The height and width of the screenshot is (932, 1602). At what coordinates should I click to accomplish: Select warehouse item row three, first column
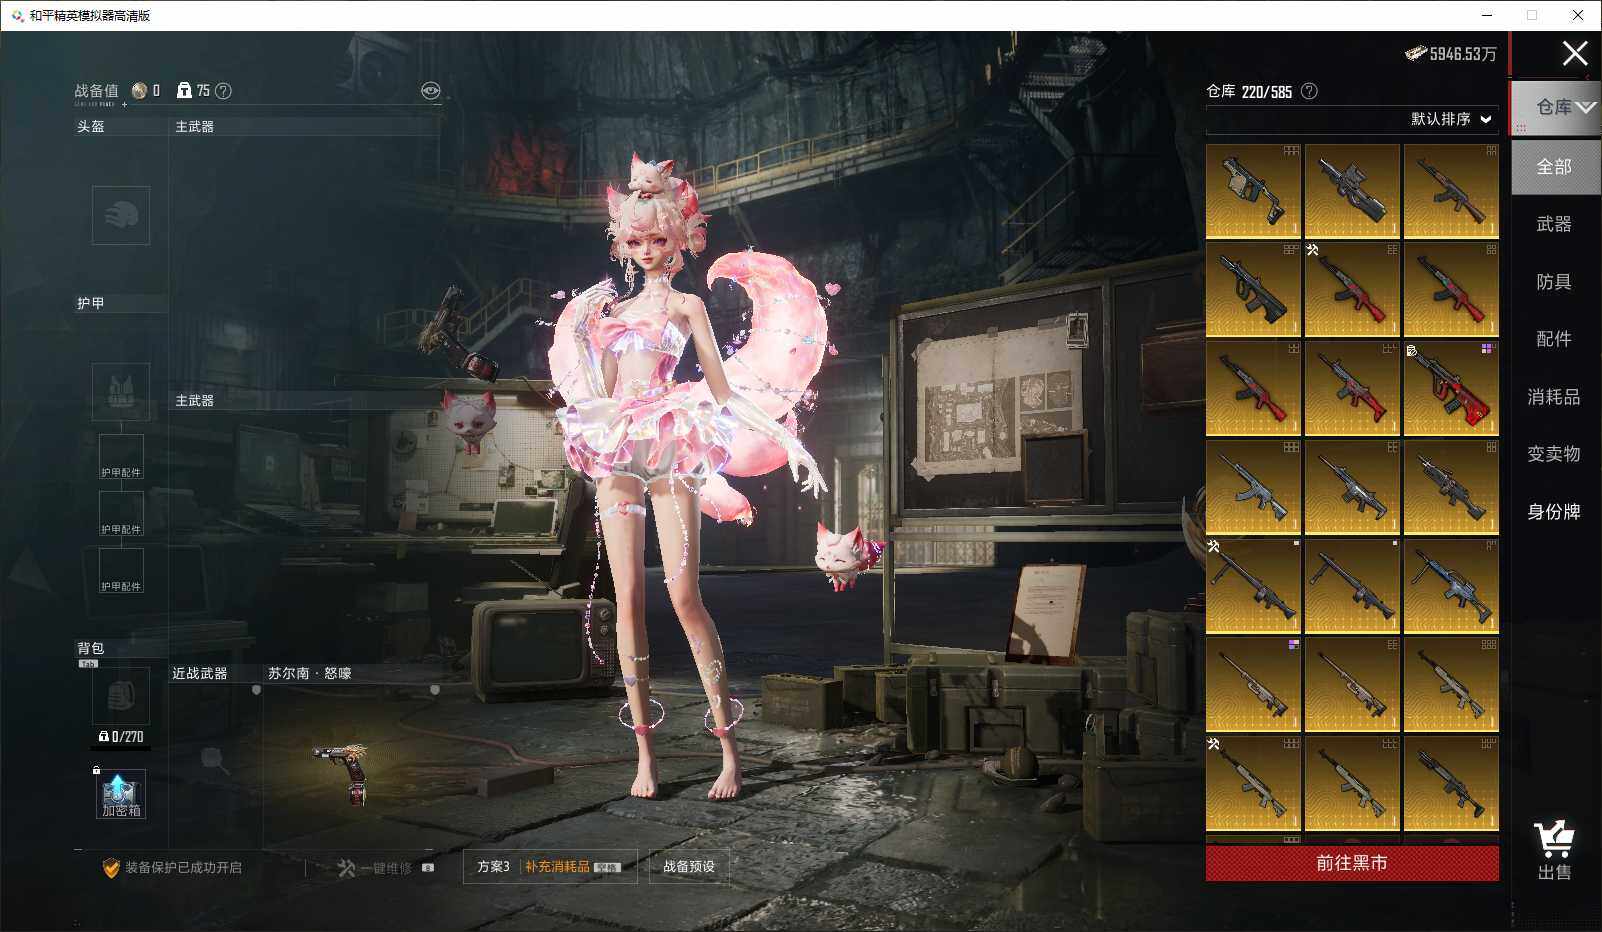(x=1253, y=389)
